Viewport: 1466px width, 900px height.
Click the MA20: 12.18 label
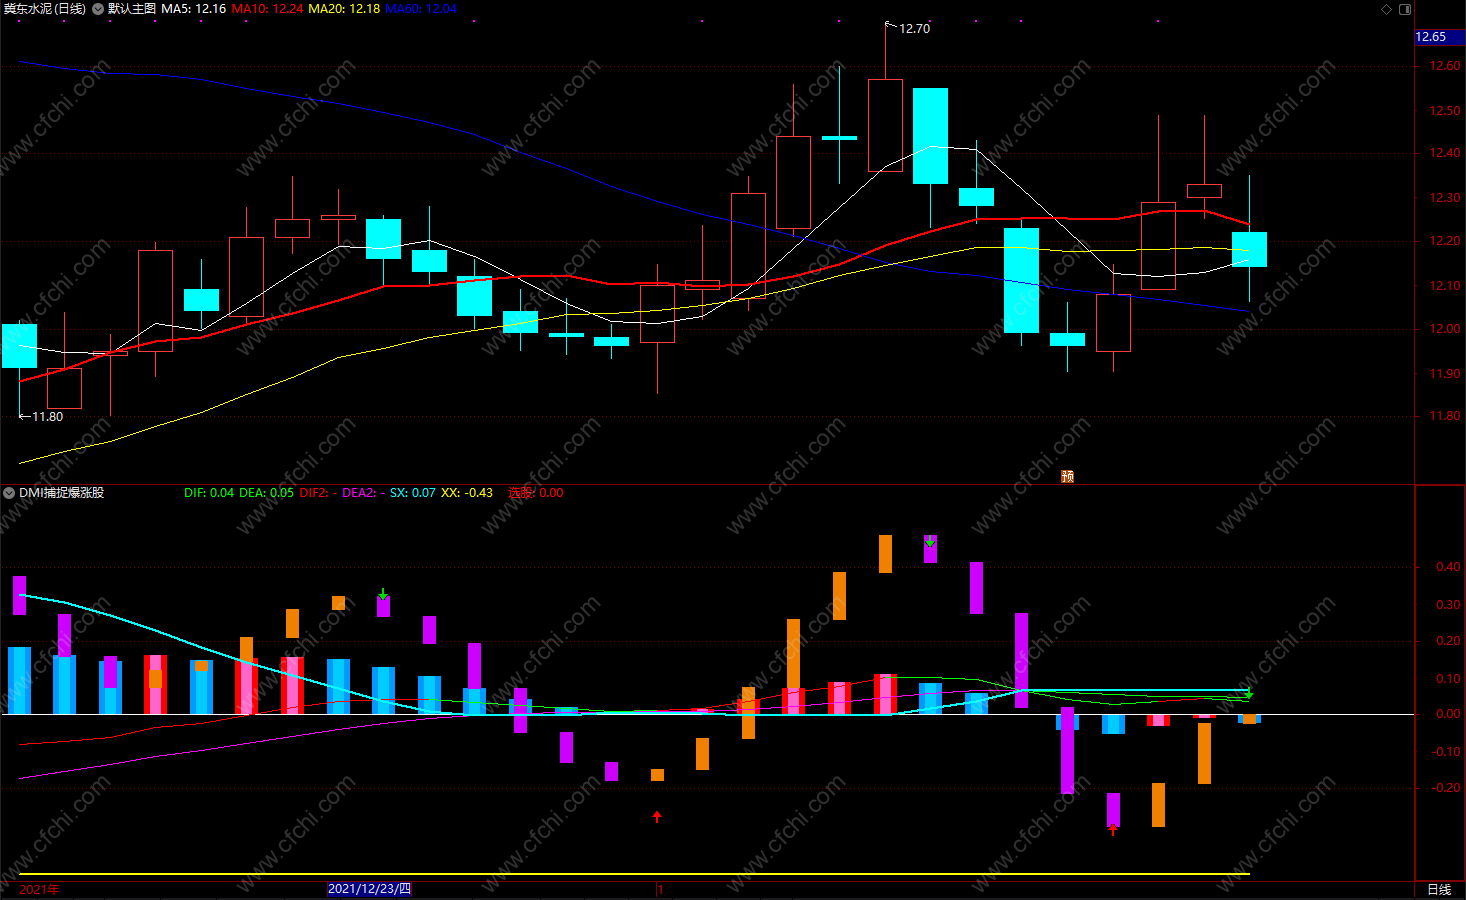click(344, 9)
